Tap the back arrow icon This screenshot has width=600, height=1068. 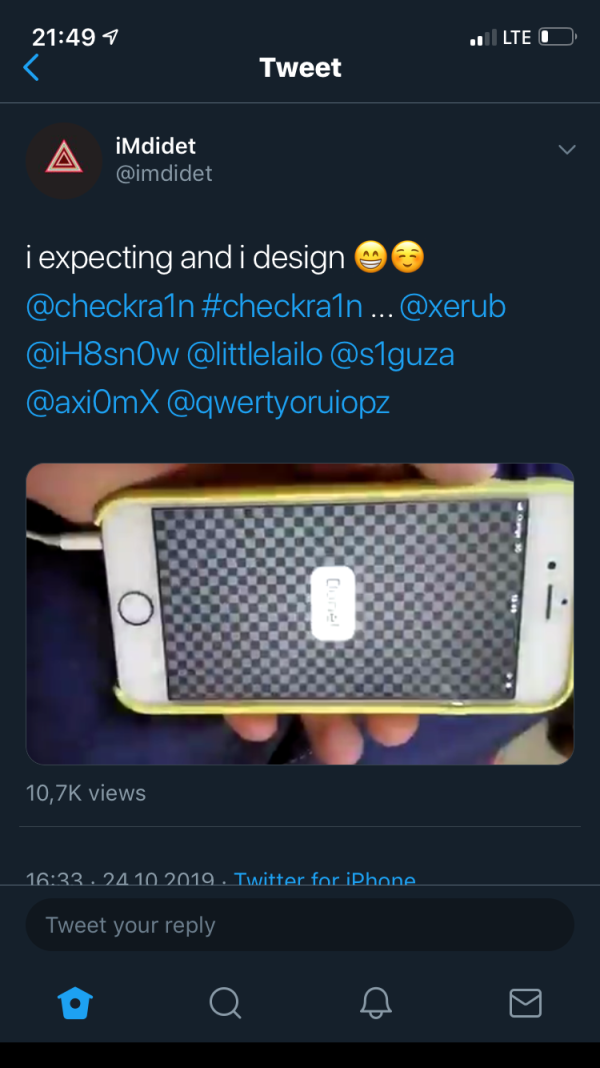[x=32, y=68]
